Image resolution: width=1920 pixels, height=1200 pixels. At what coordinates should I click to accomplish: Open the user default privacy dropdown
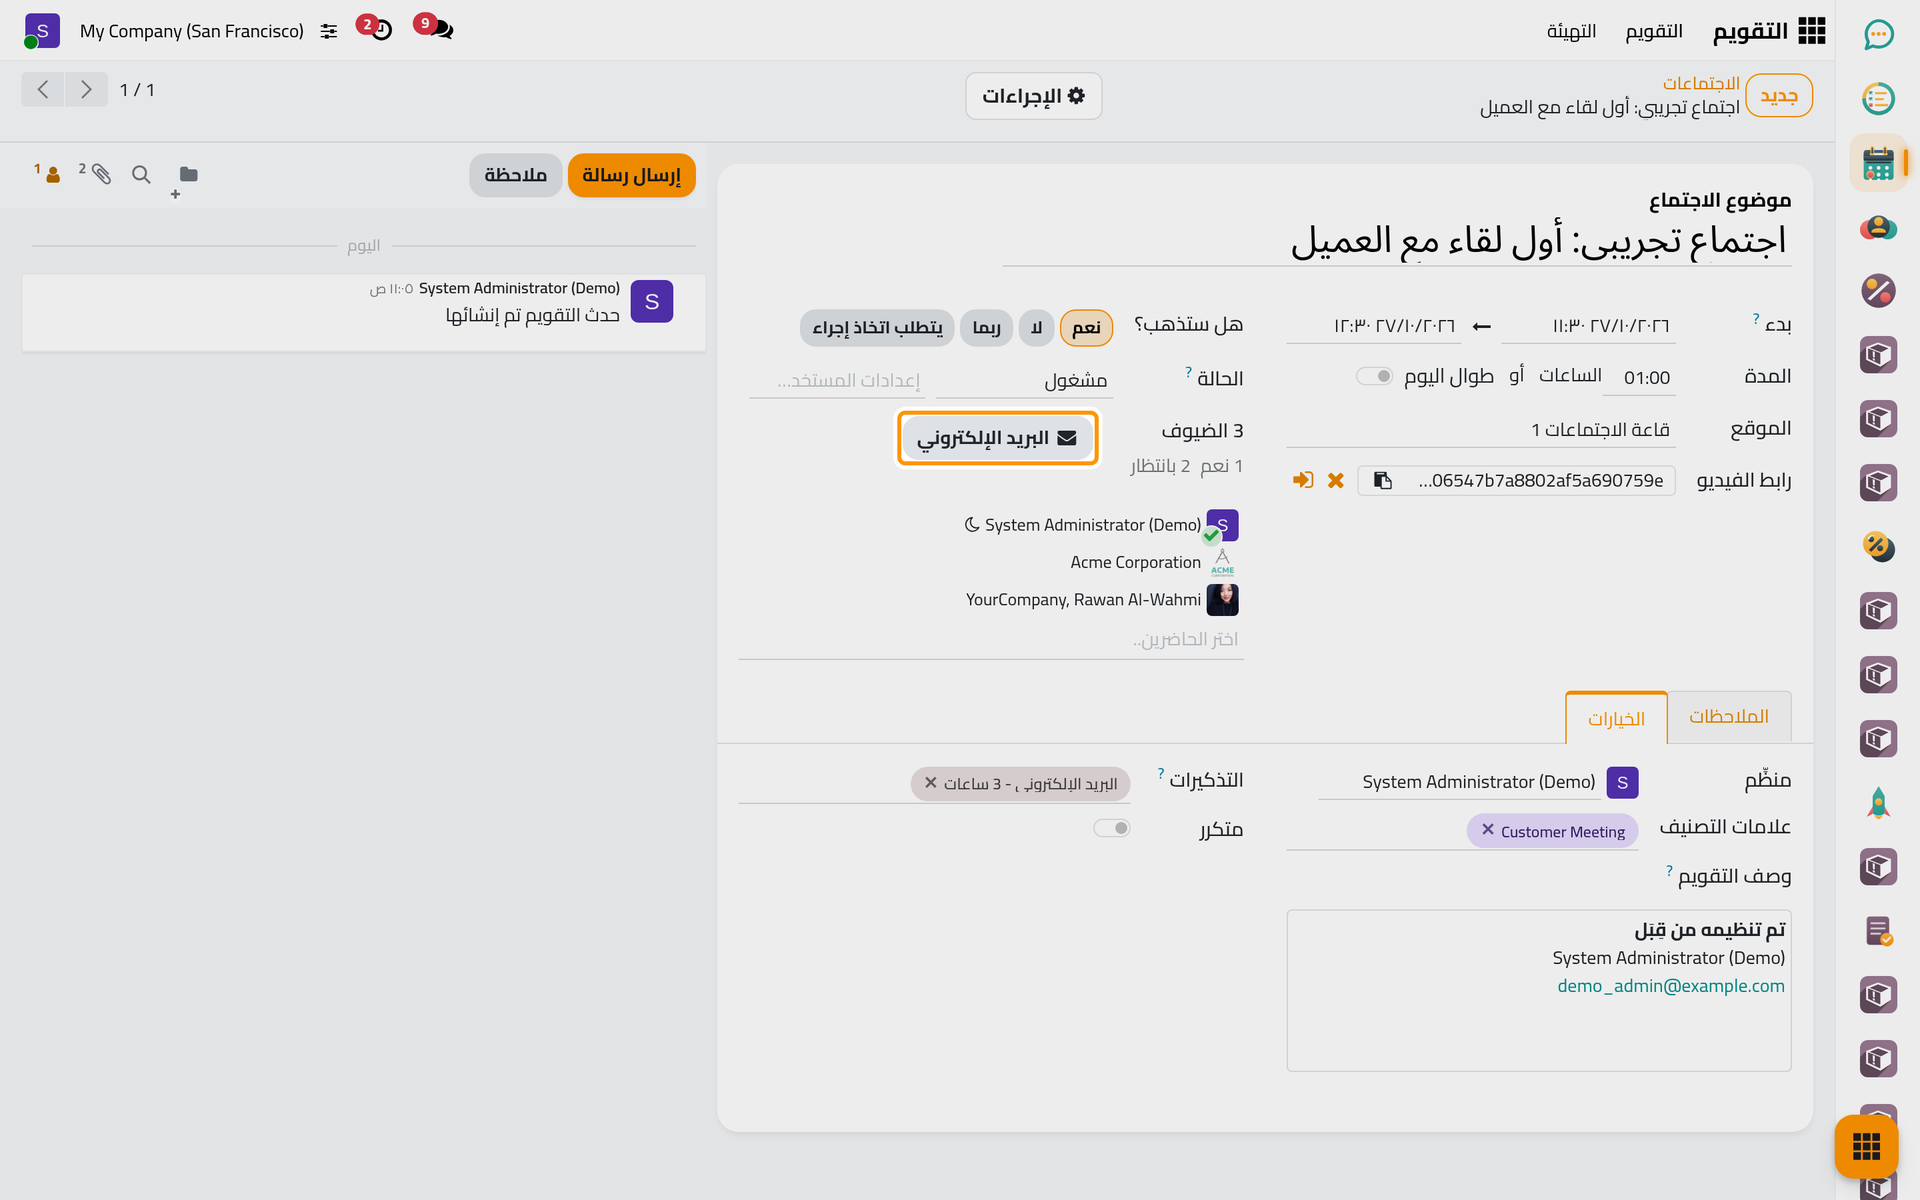pyautogui.click(x=835, y=380)
